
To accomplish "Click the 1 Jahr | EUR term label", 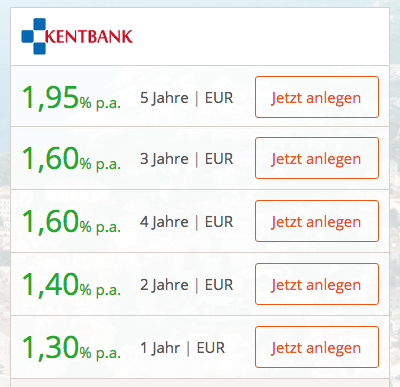I will pos(182,348).
